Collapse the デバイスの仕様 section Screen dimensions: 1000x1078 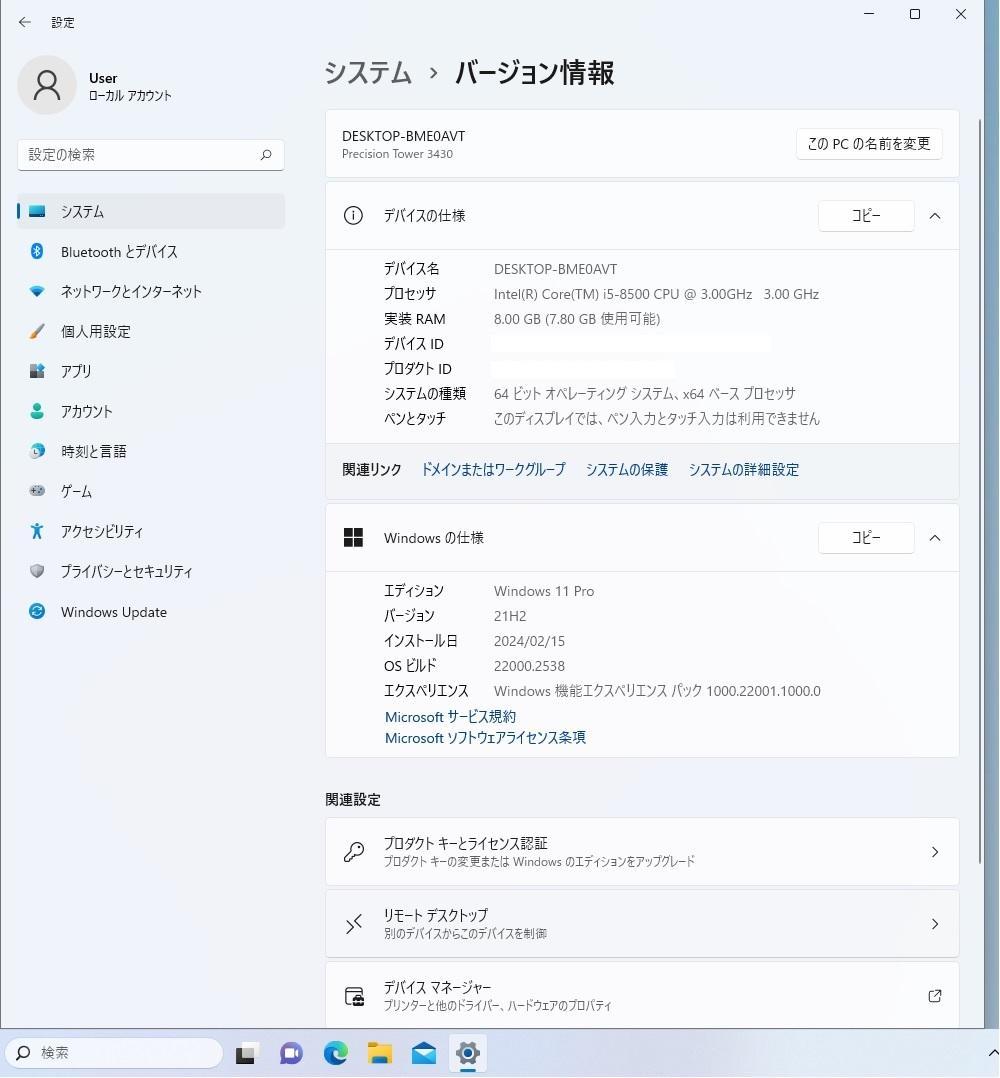[934, 215]
